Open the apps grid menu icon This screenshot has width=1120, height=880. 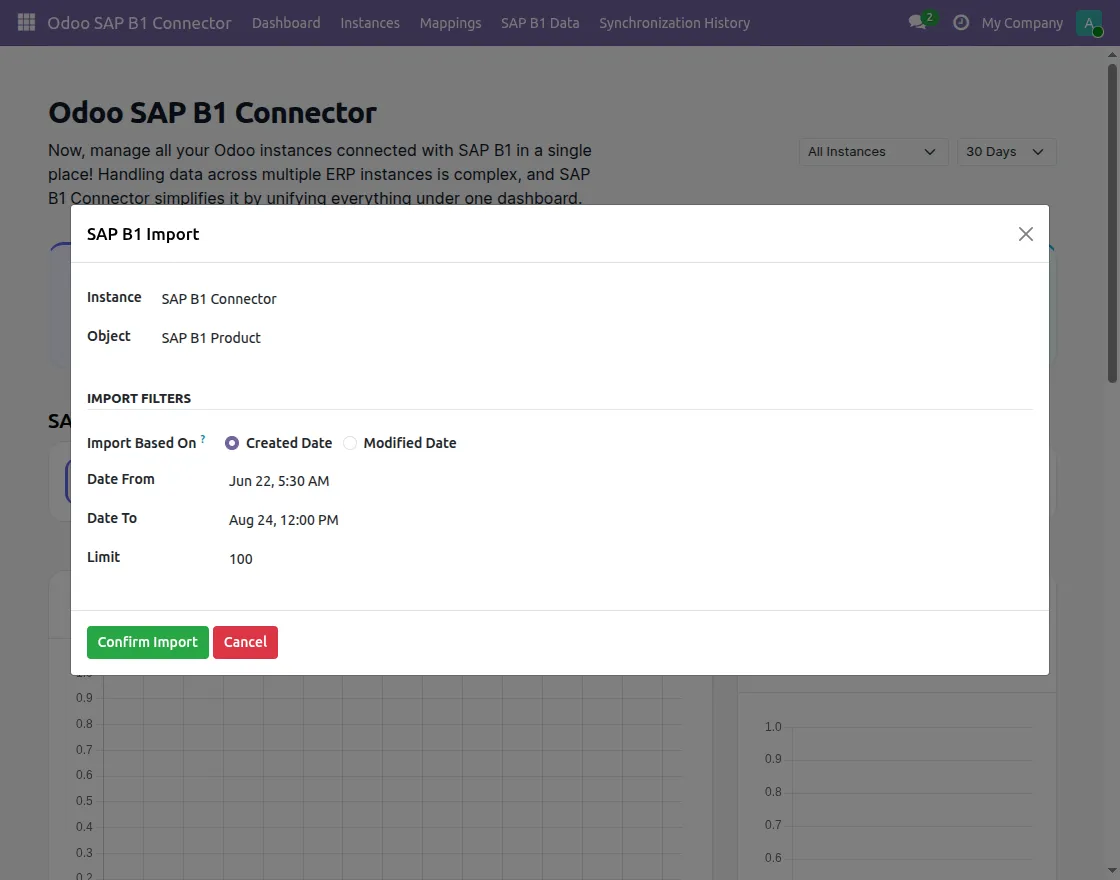pos(26,23)
